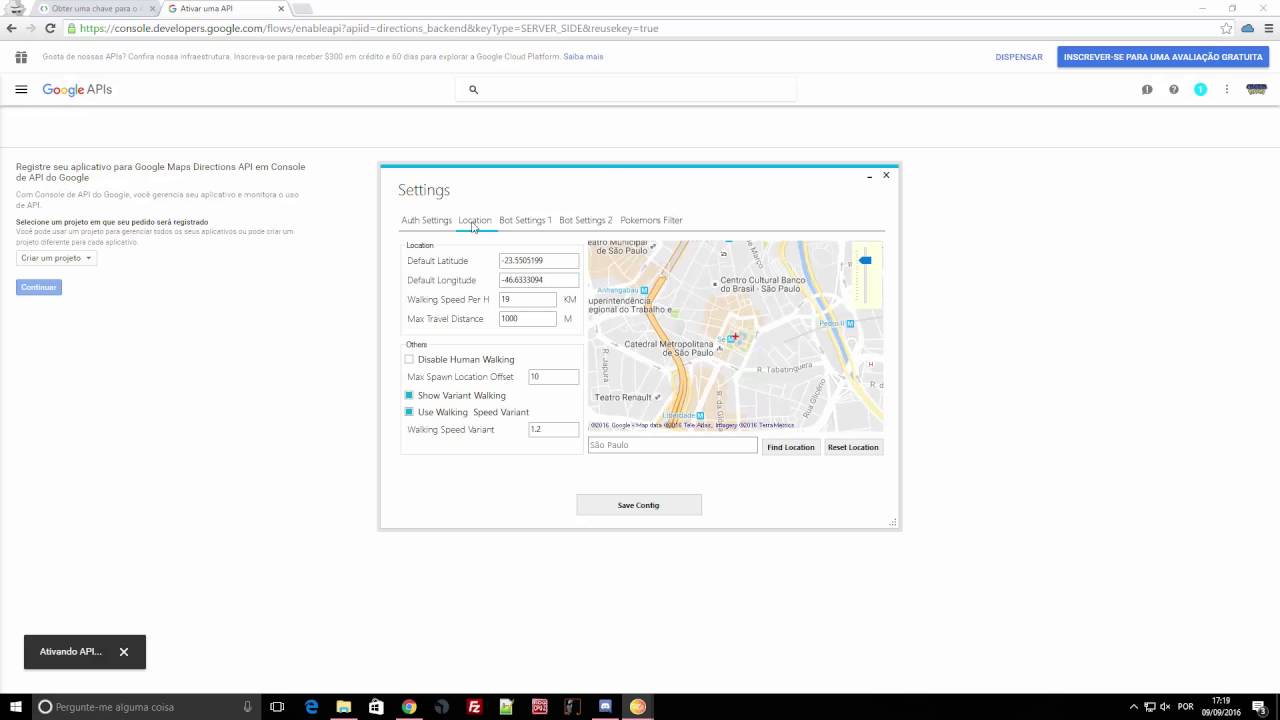This screenshot has width=1280, height=720.
Task: Click the Continuar button
Action: [39, 287]
